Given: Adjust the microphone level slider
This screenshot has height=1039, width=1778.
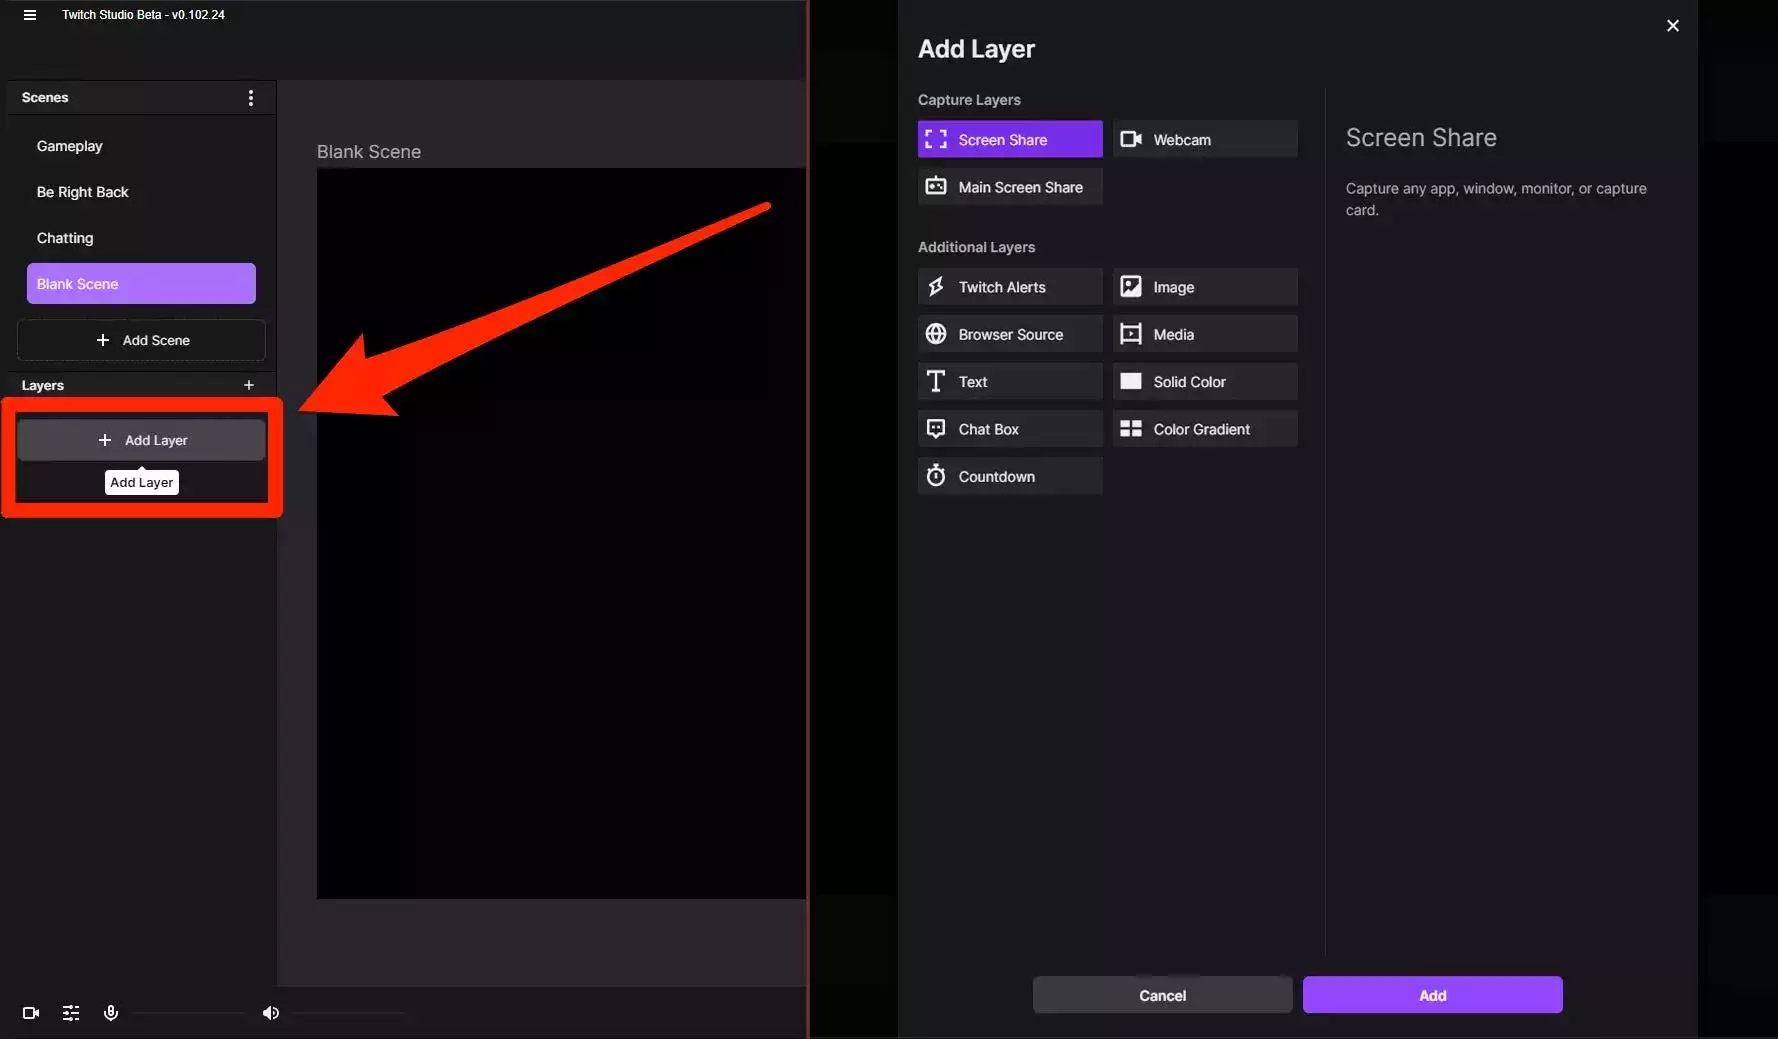Looking at the screenshot, I should tap(190, 1013).
